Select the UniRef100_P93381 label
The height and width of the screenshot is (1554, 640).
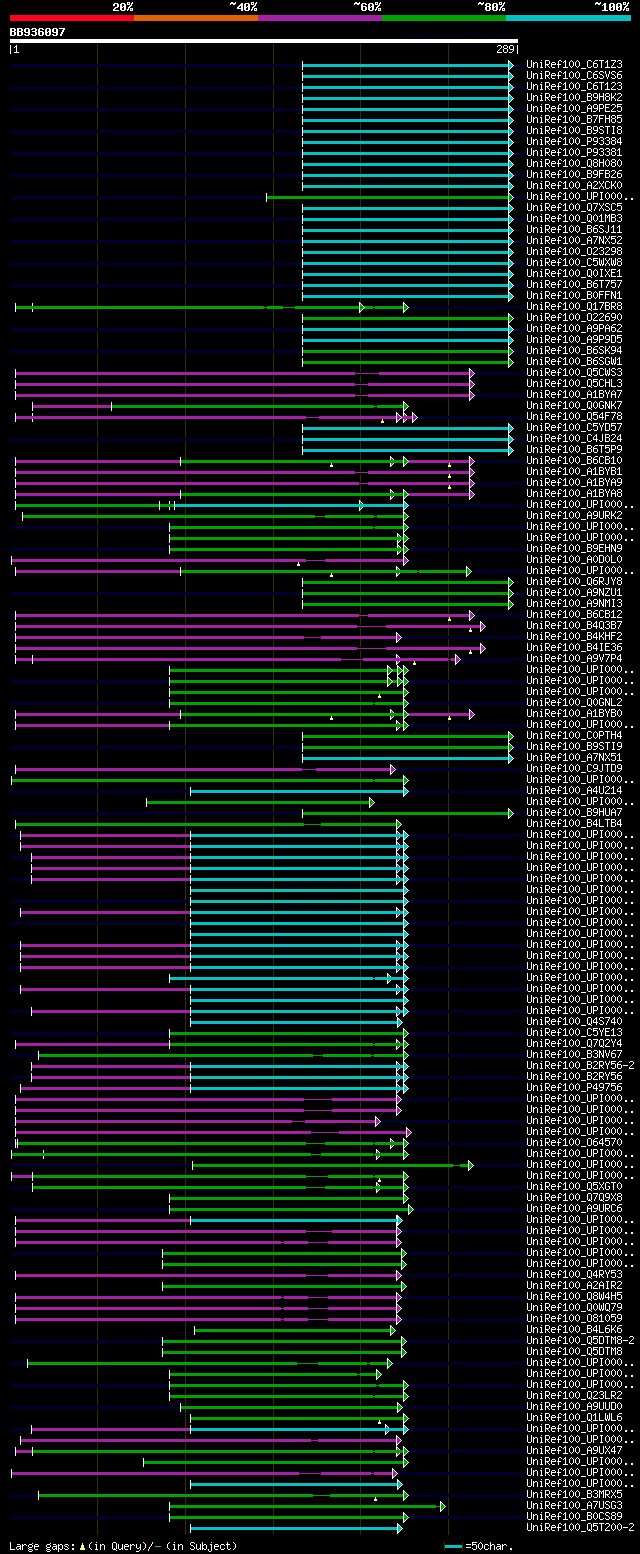574,152
